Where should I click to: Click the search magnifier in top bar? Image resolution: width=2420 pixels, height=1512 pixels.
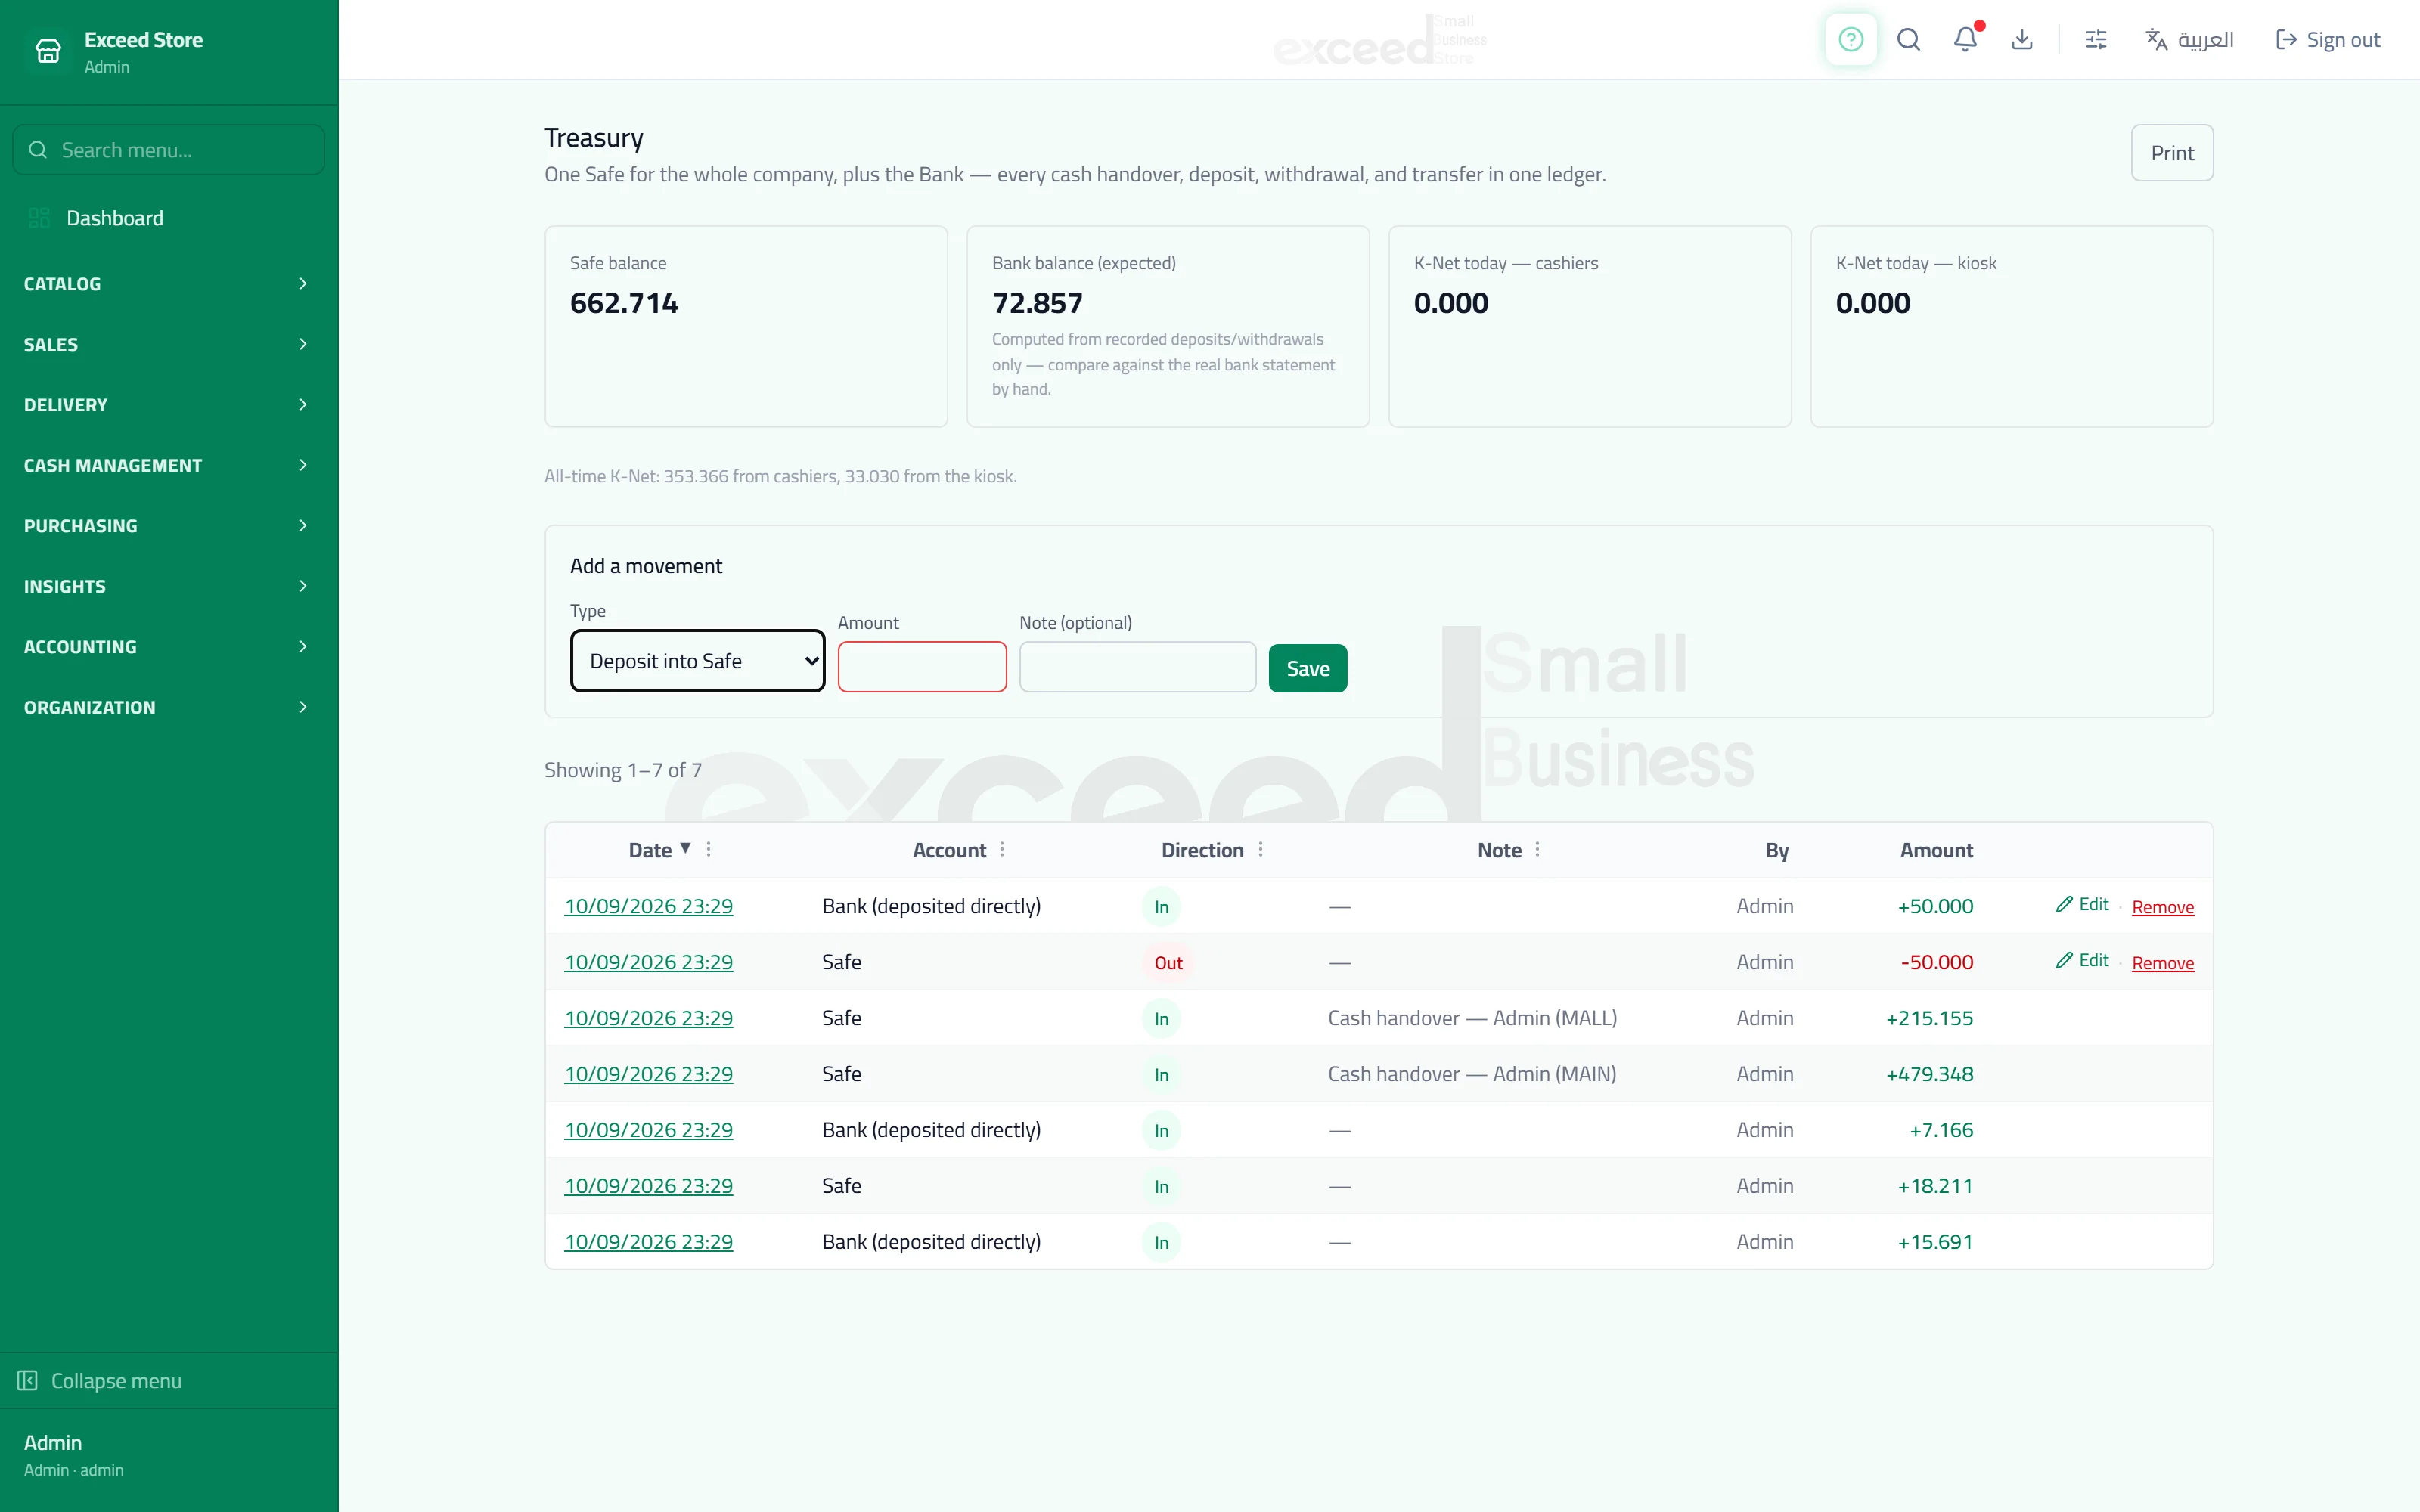pyautogui.click(x=1908, y=40)
